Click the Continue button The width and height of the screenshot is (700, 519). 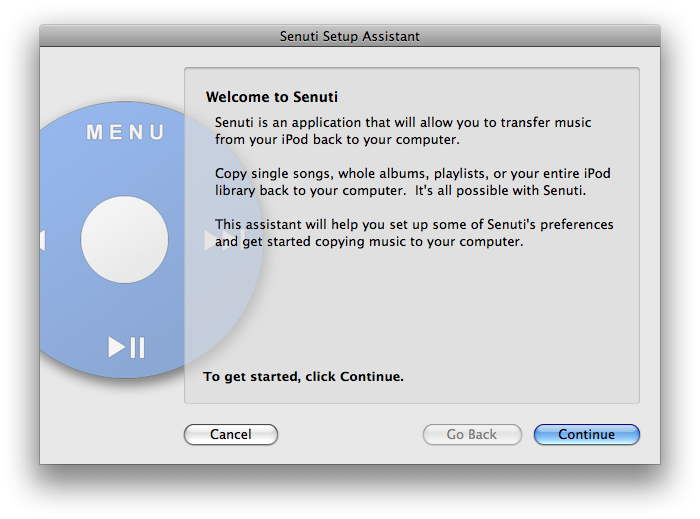pos(587,434)
